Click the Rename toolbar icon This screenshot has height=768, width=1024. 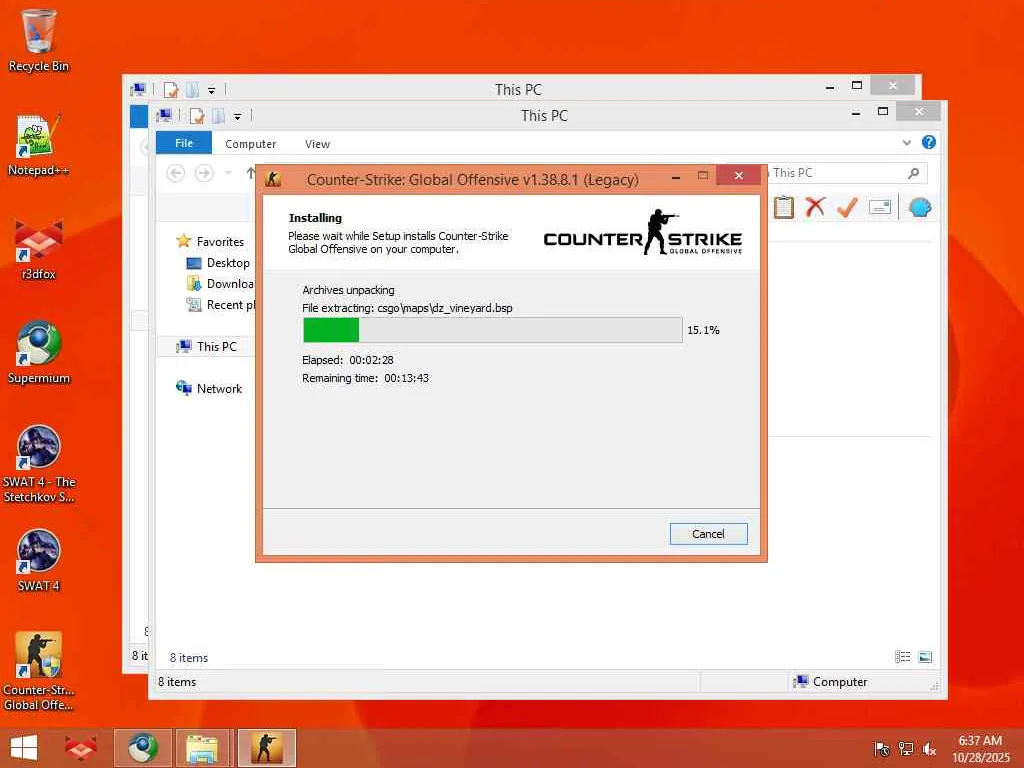880,208
